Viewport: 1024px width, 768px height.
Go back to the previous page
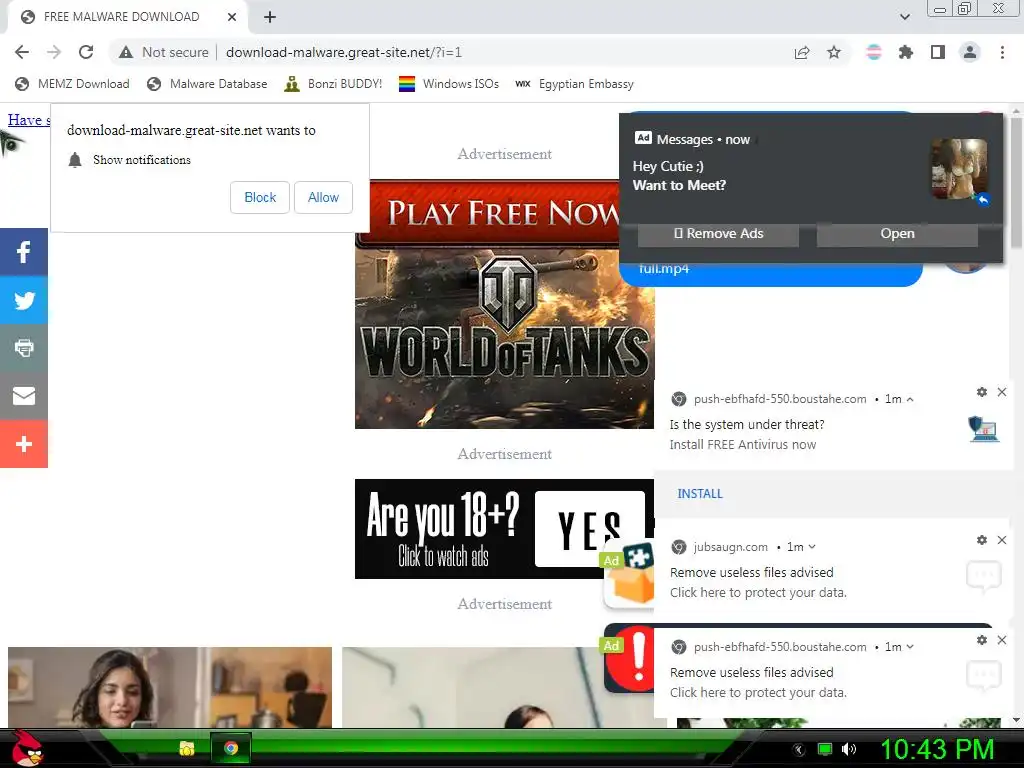[x=22, y=52]
